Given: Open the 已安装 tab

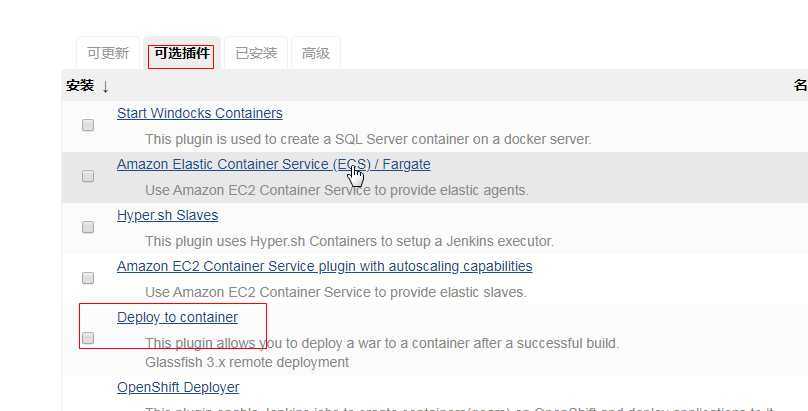Looking at the screenshot, I should [x=256, y=53].
